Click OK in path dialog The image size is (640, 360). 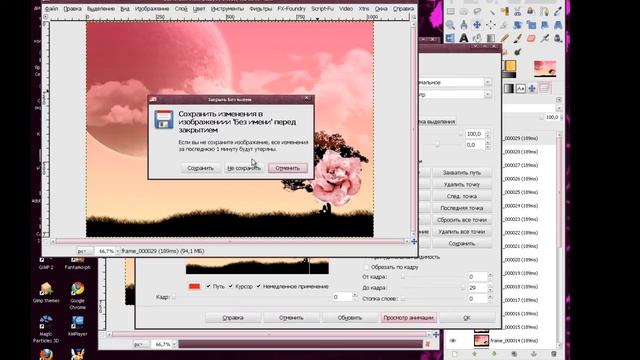[x=467, y=318]
